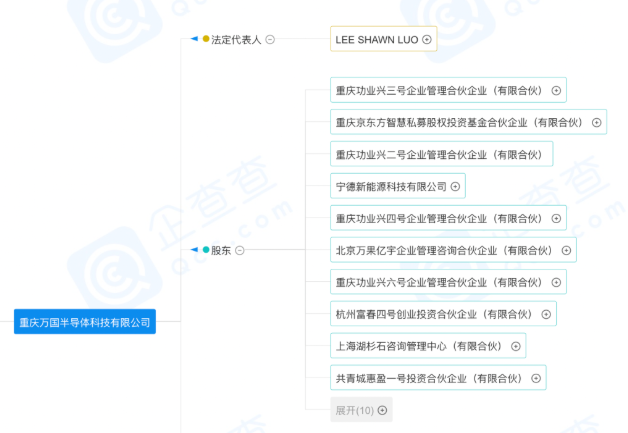Click the teal dot beside 股东

coord(206,250)
